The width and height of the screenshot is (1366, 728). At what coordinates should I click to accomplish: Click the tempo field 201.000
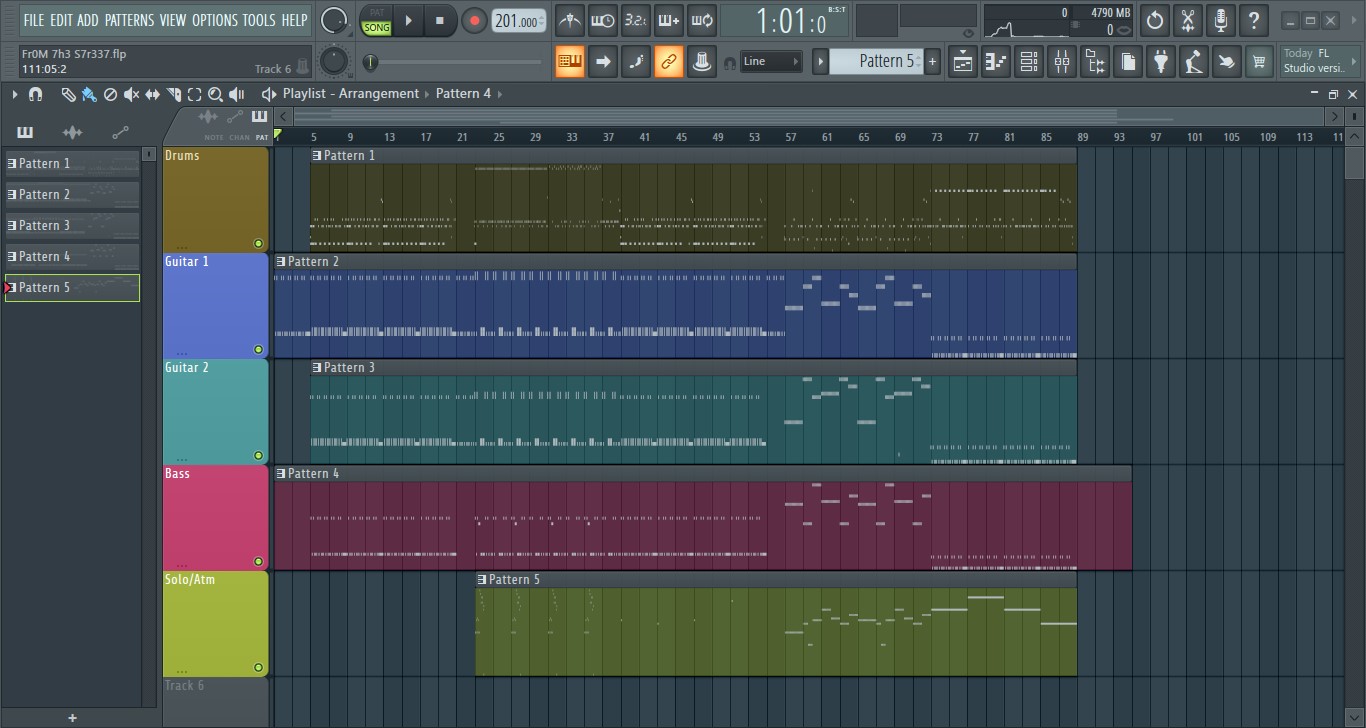pyautogui.click(x=519, y=21)
